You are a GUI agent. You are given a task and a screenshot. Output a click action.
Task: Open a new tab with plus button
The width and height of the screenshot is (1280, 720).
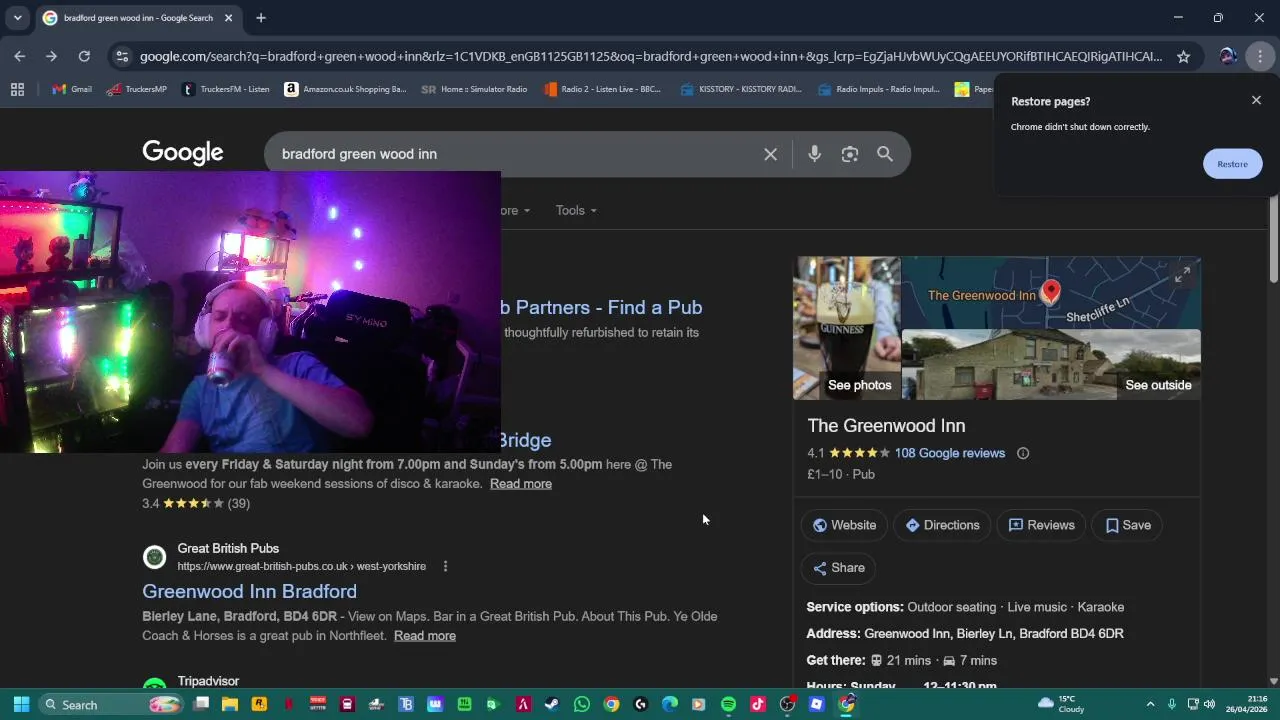(x=261, y=18)
